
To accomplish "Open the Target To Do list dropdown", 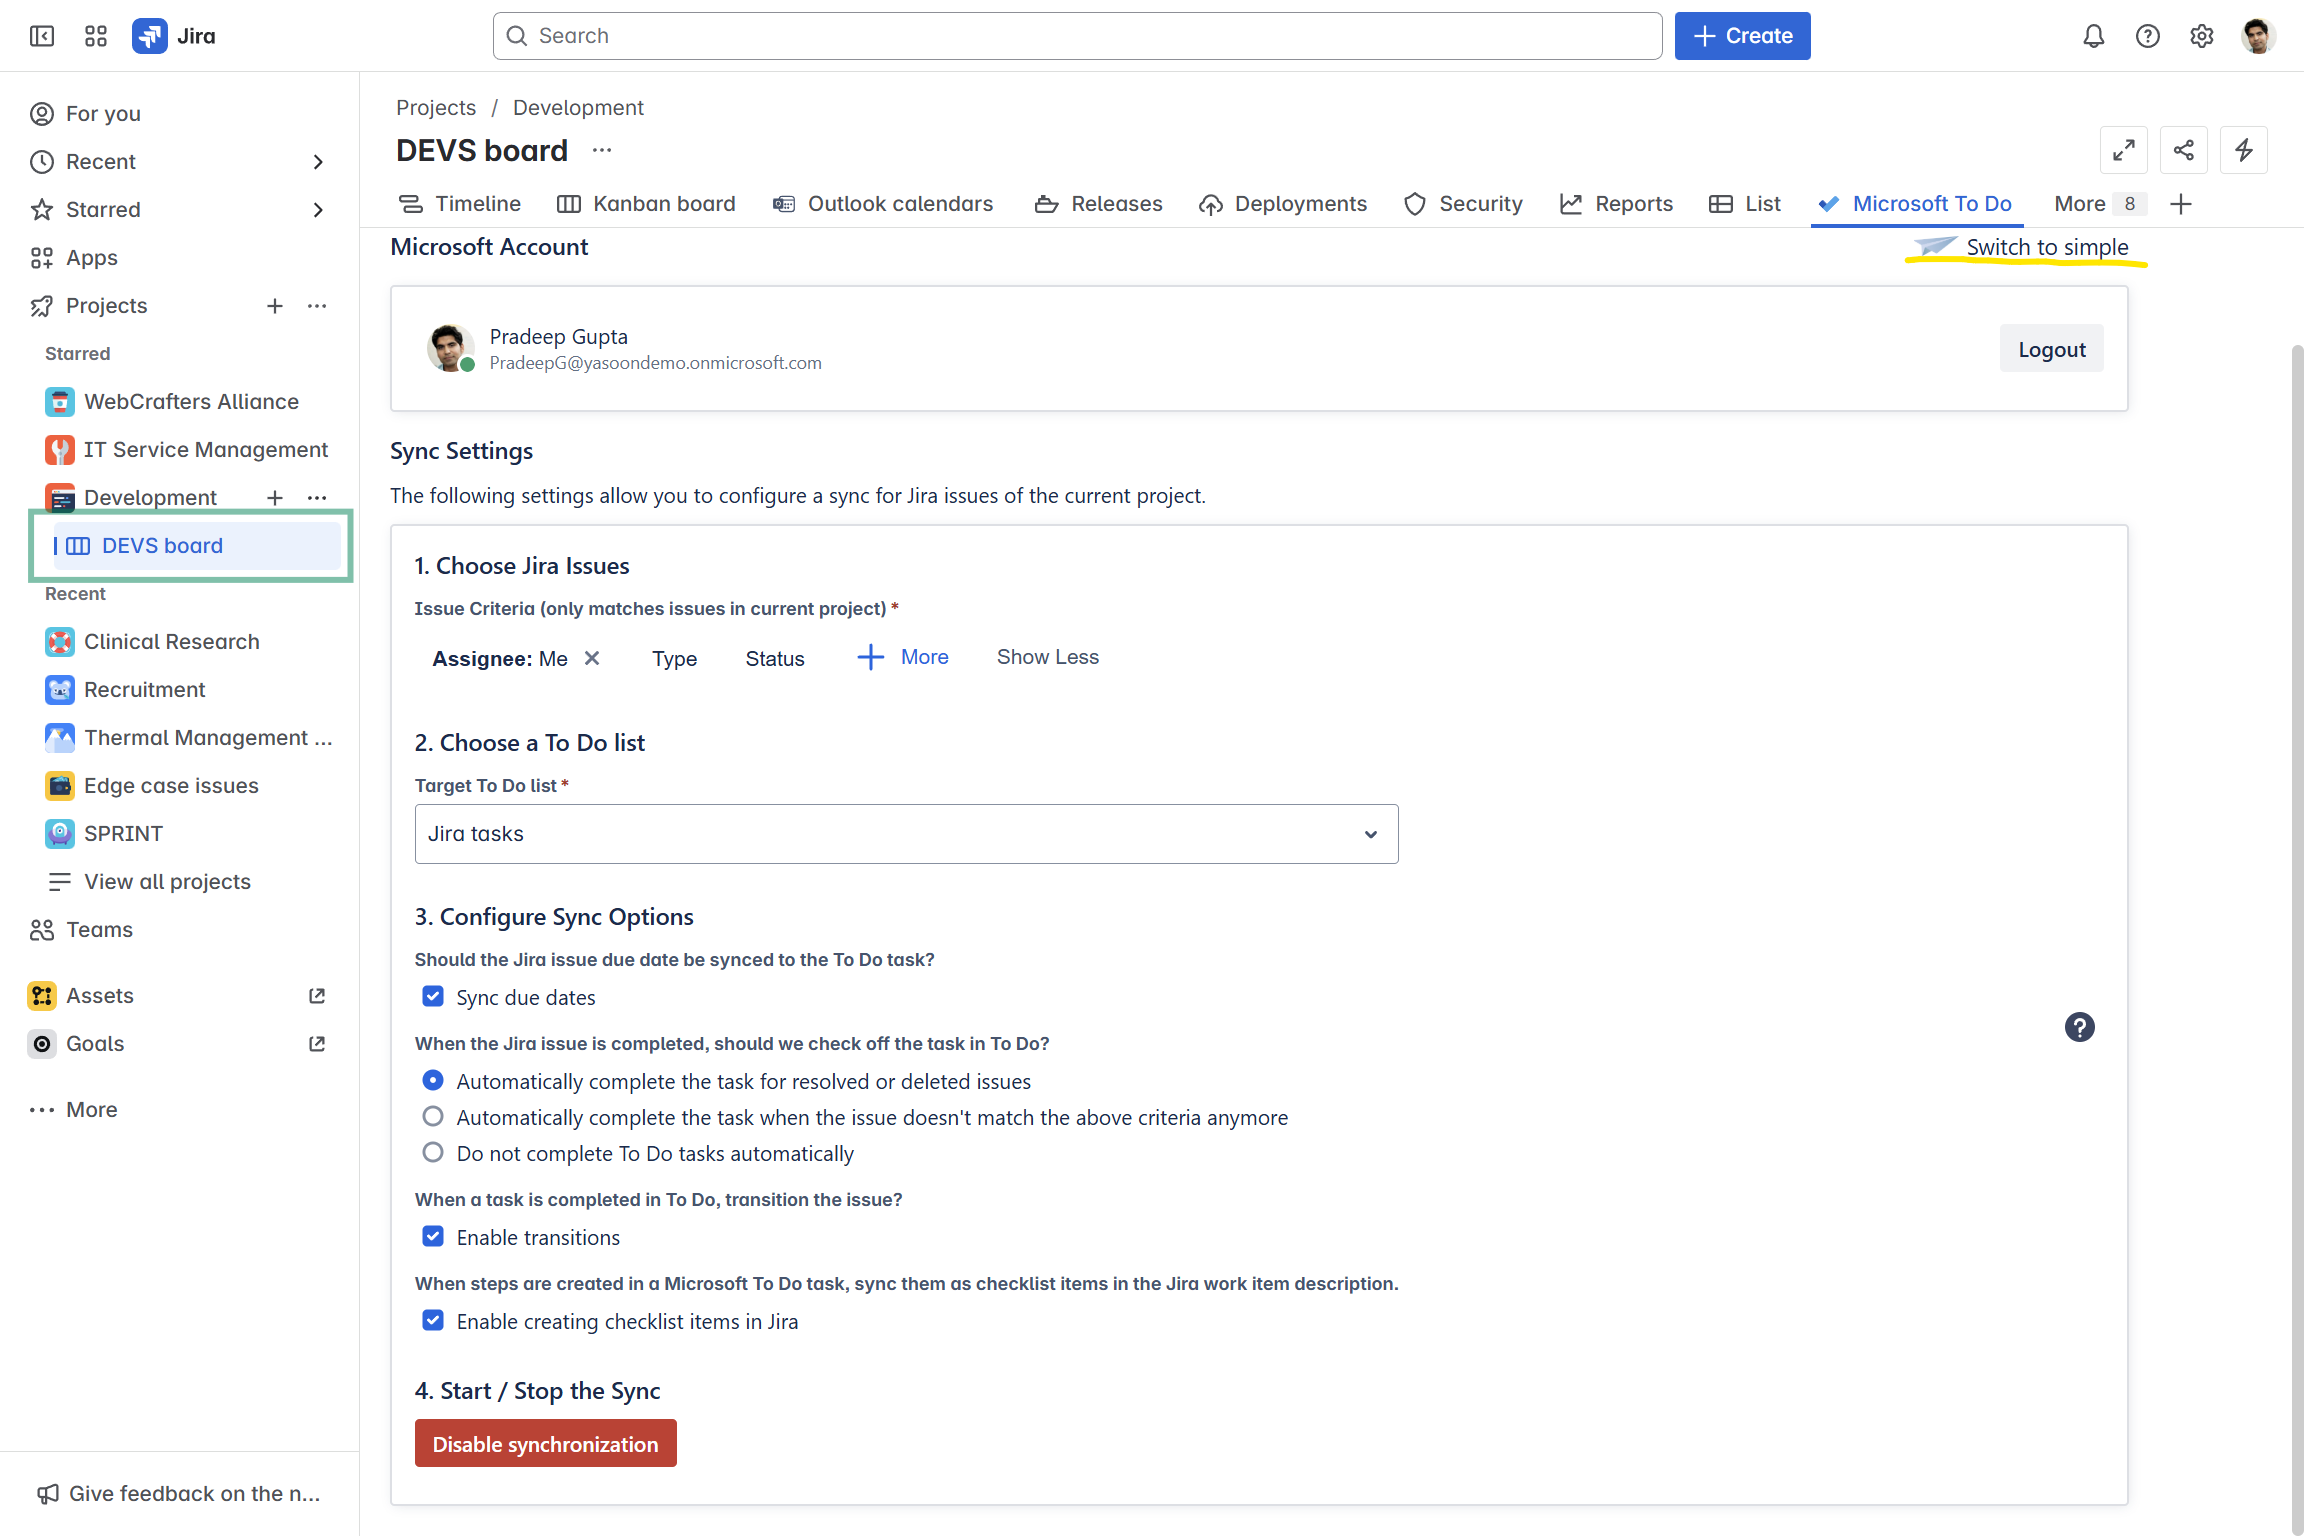I will pos(906,834).
